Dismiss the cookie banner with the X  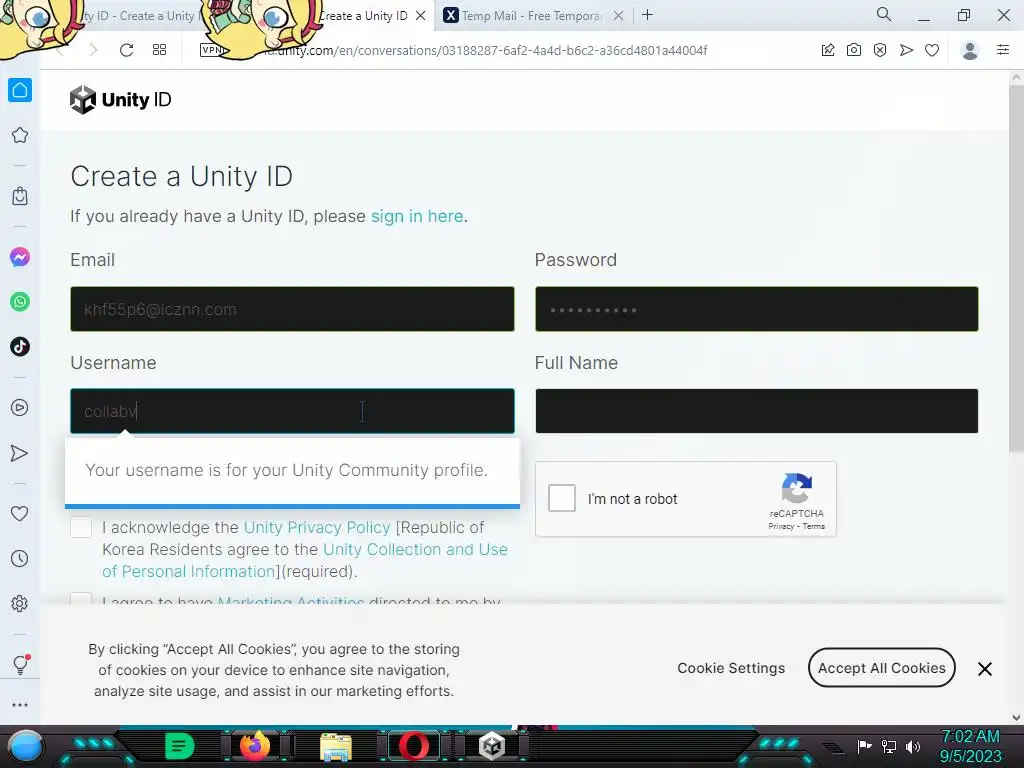click(985, 669)
